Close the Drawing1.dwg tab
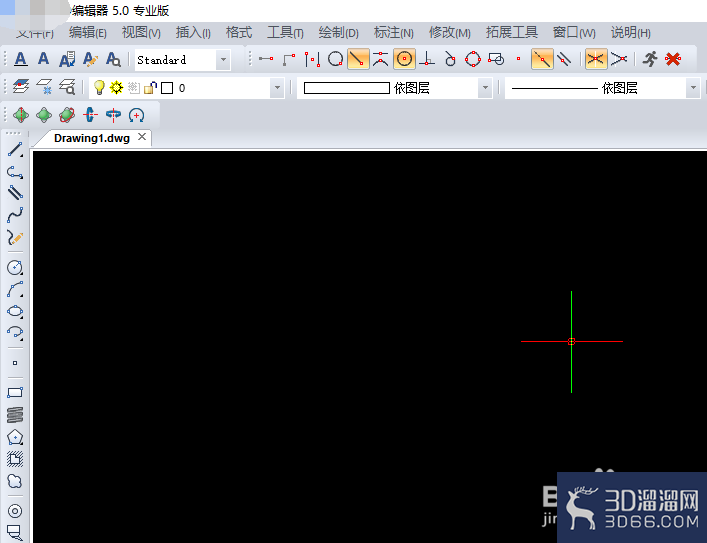This screenshot has height=543, width=707. [x=142, y=137]
